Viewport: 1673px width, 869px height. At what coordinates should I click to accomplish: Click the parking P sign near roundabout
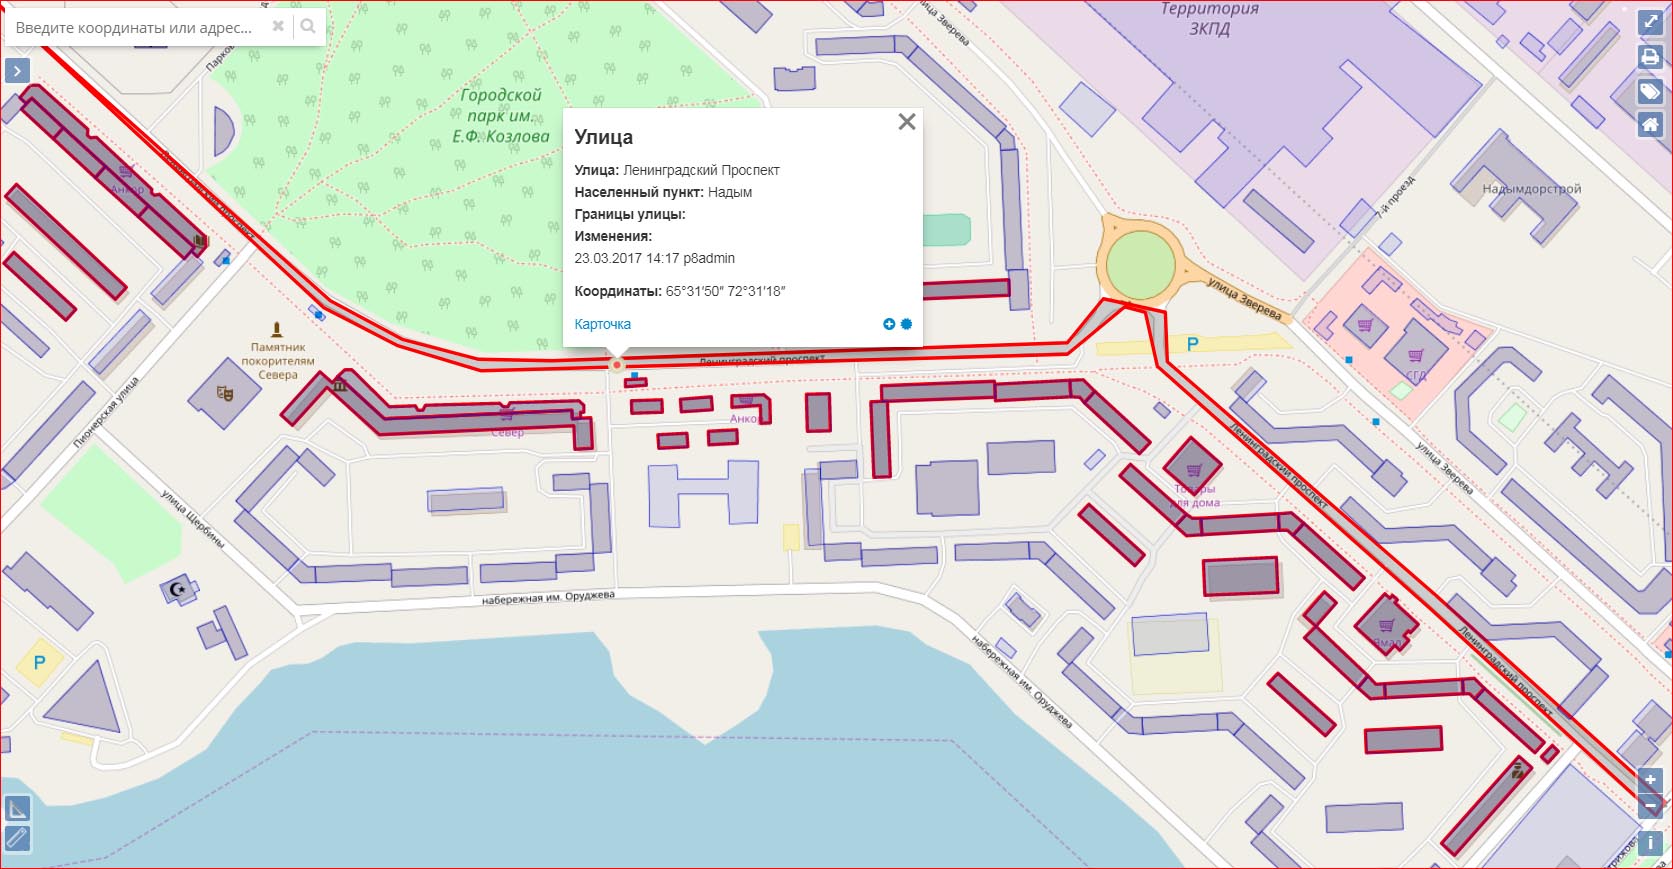[x=1192, y=344]
